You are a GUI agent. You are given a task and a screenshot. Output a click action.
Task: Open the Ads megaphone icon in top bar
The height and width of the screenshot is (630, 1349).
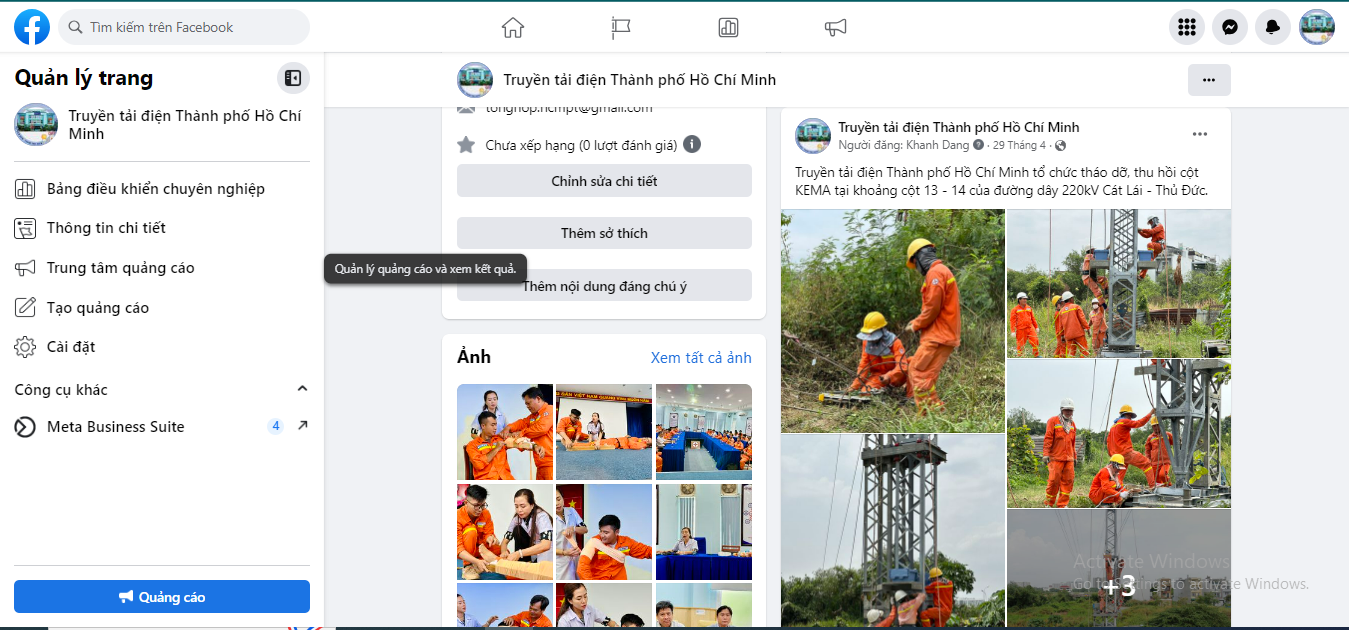836,28
